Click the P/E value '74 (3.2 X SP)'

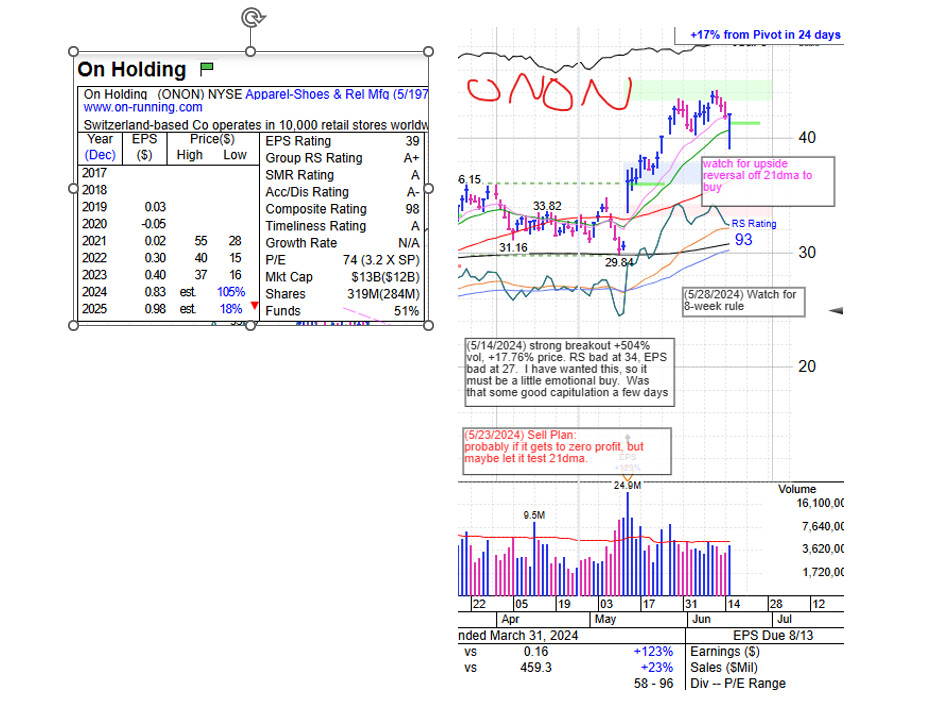tap(381, 260)
